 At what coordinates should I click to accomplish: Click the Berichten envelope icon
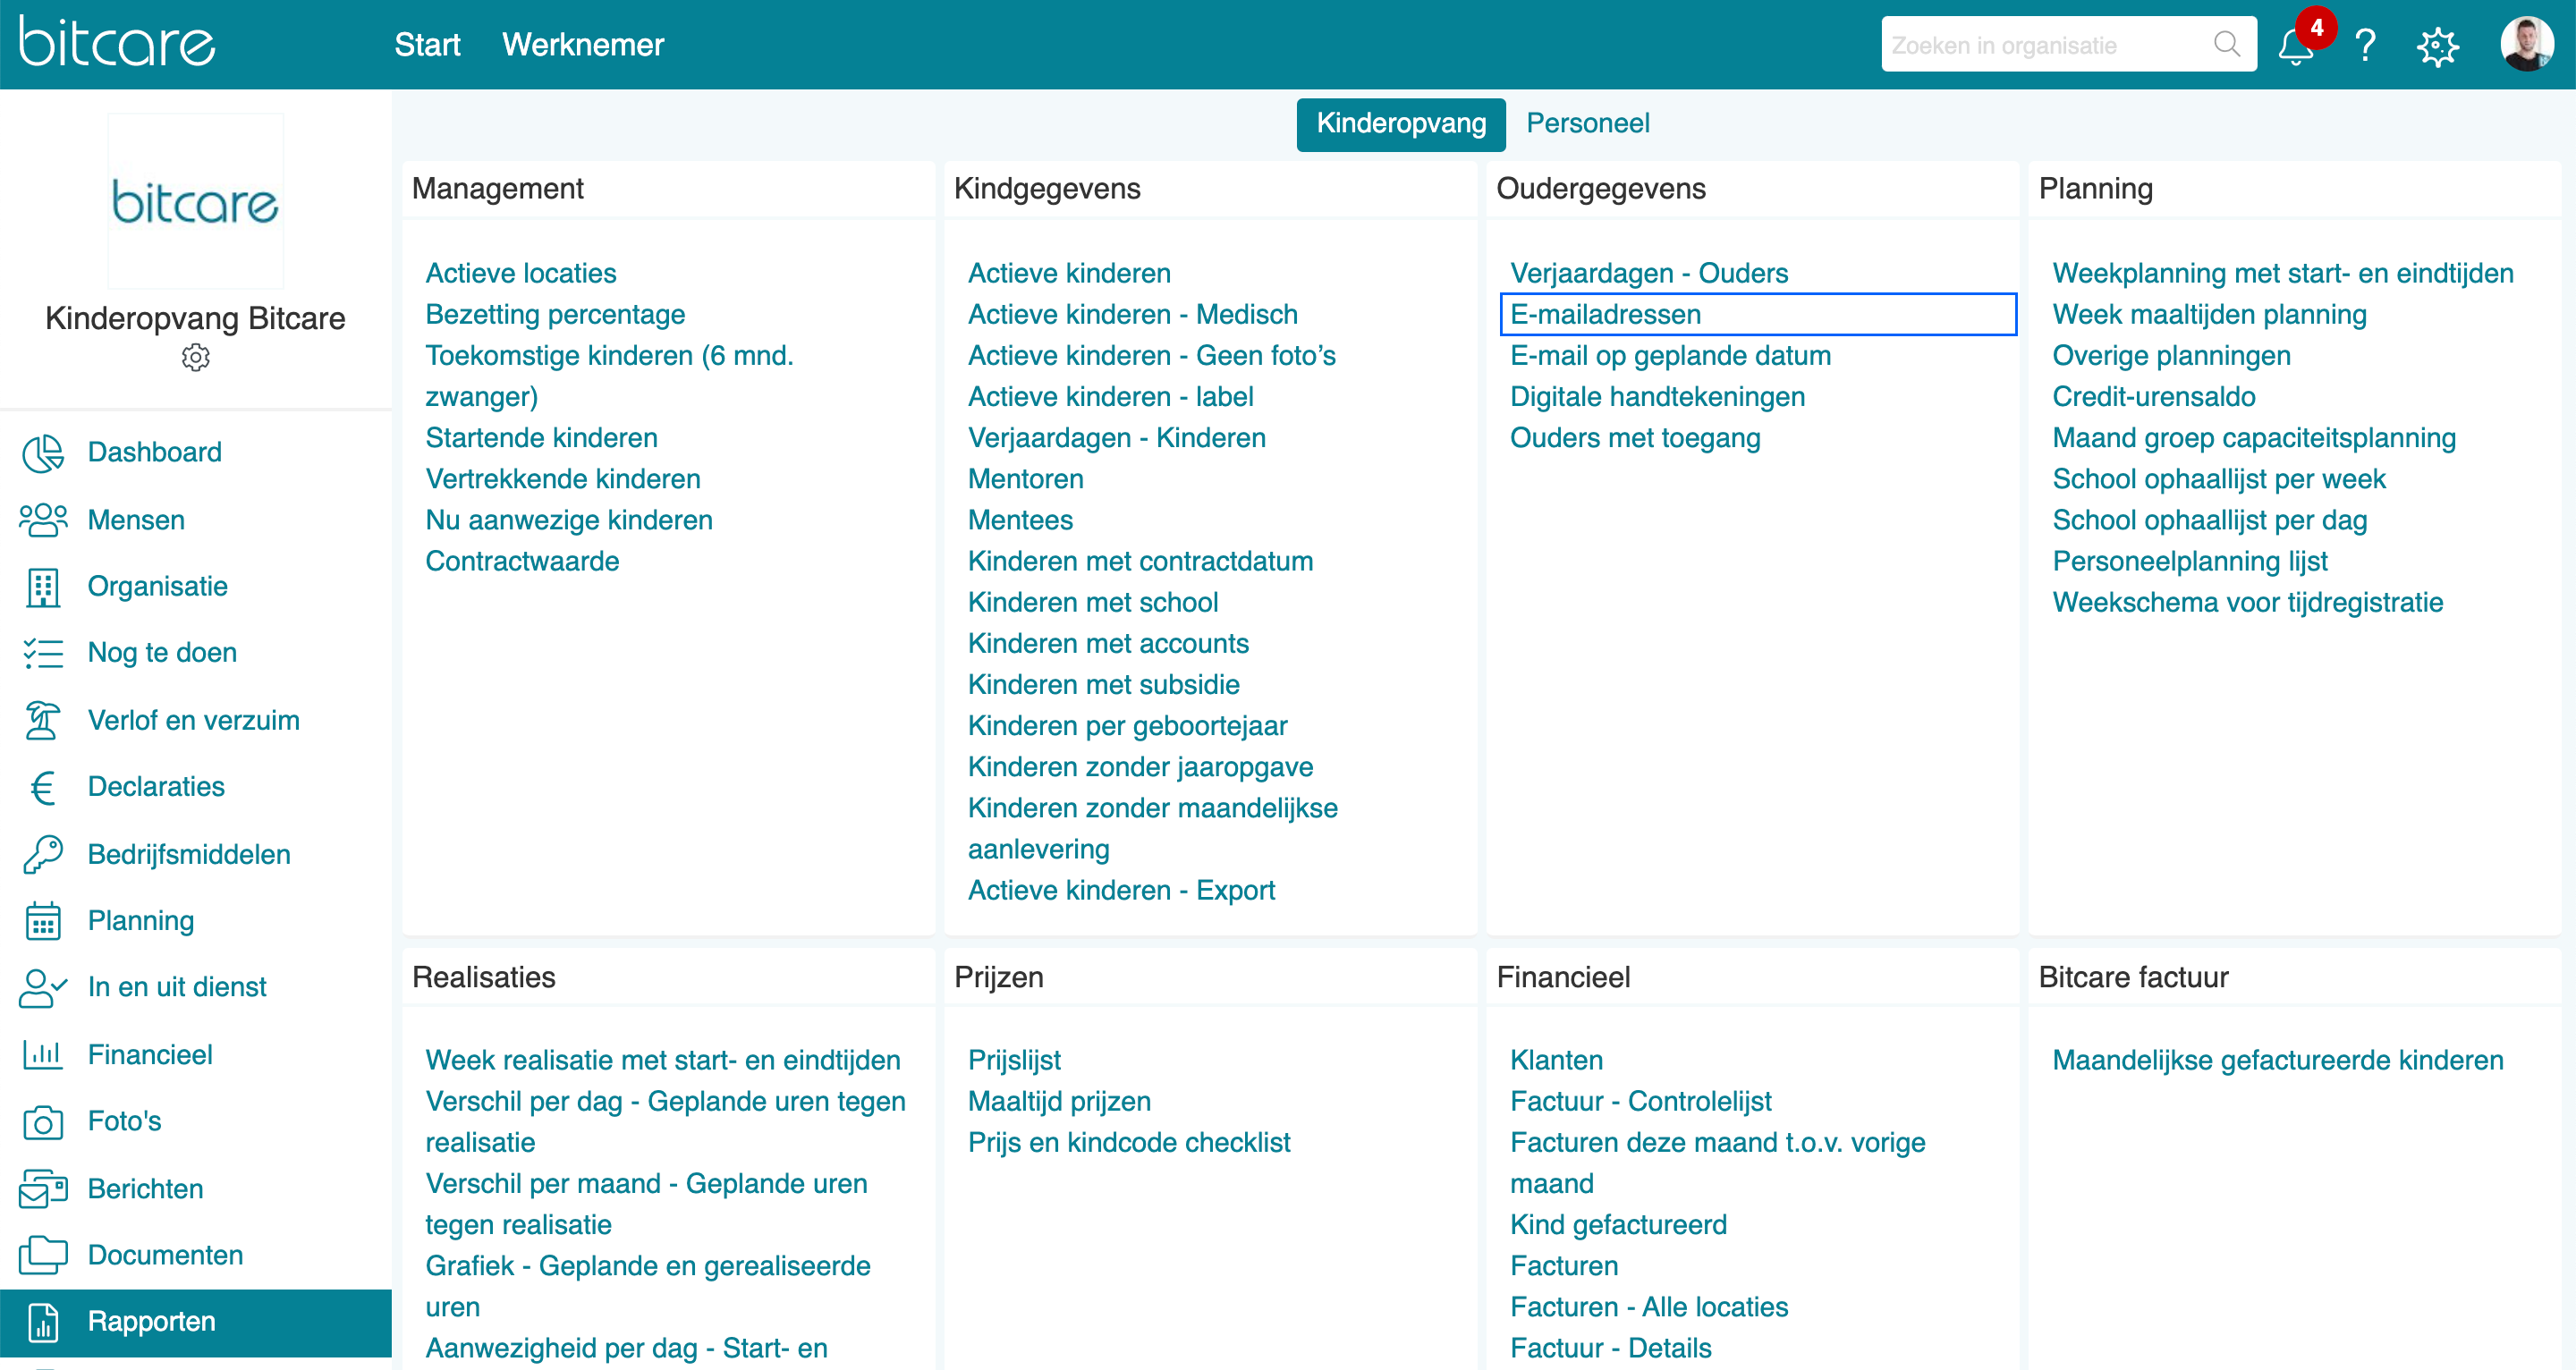(43, 1188)
